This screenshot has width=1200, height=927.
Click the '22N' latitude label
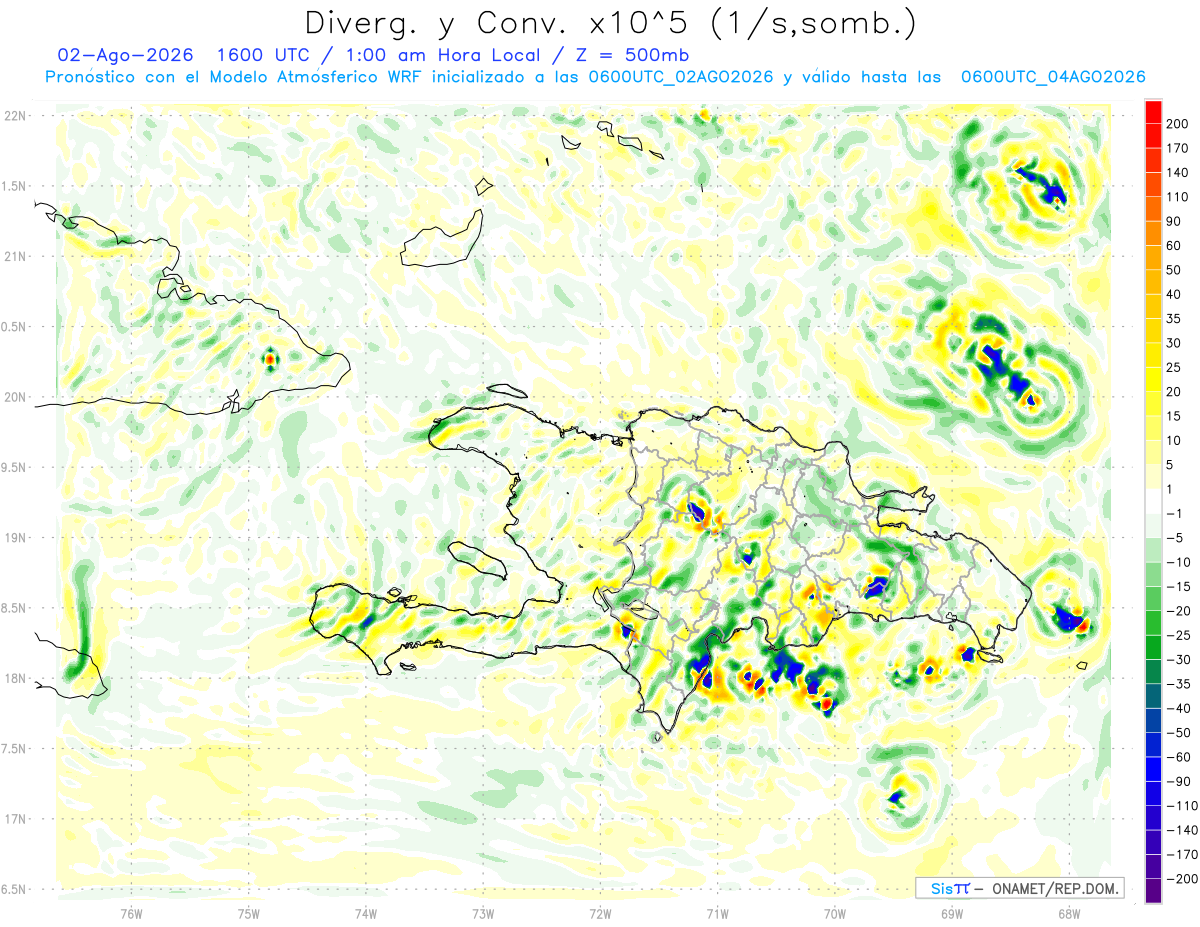(15, 116)
